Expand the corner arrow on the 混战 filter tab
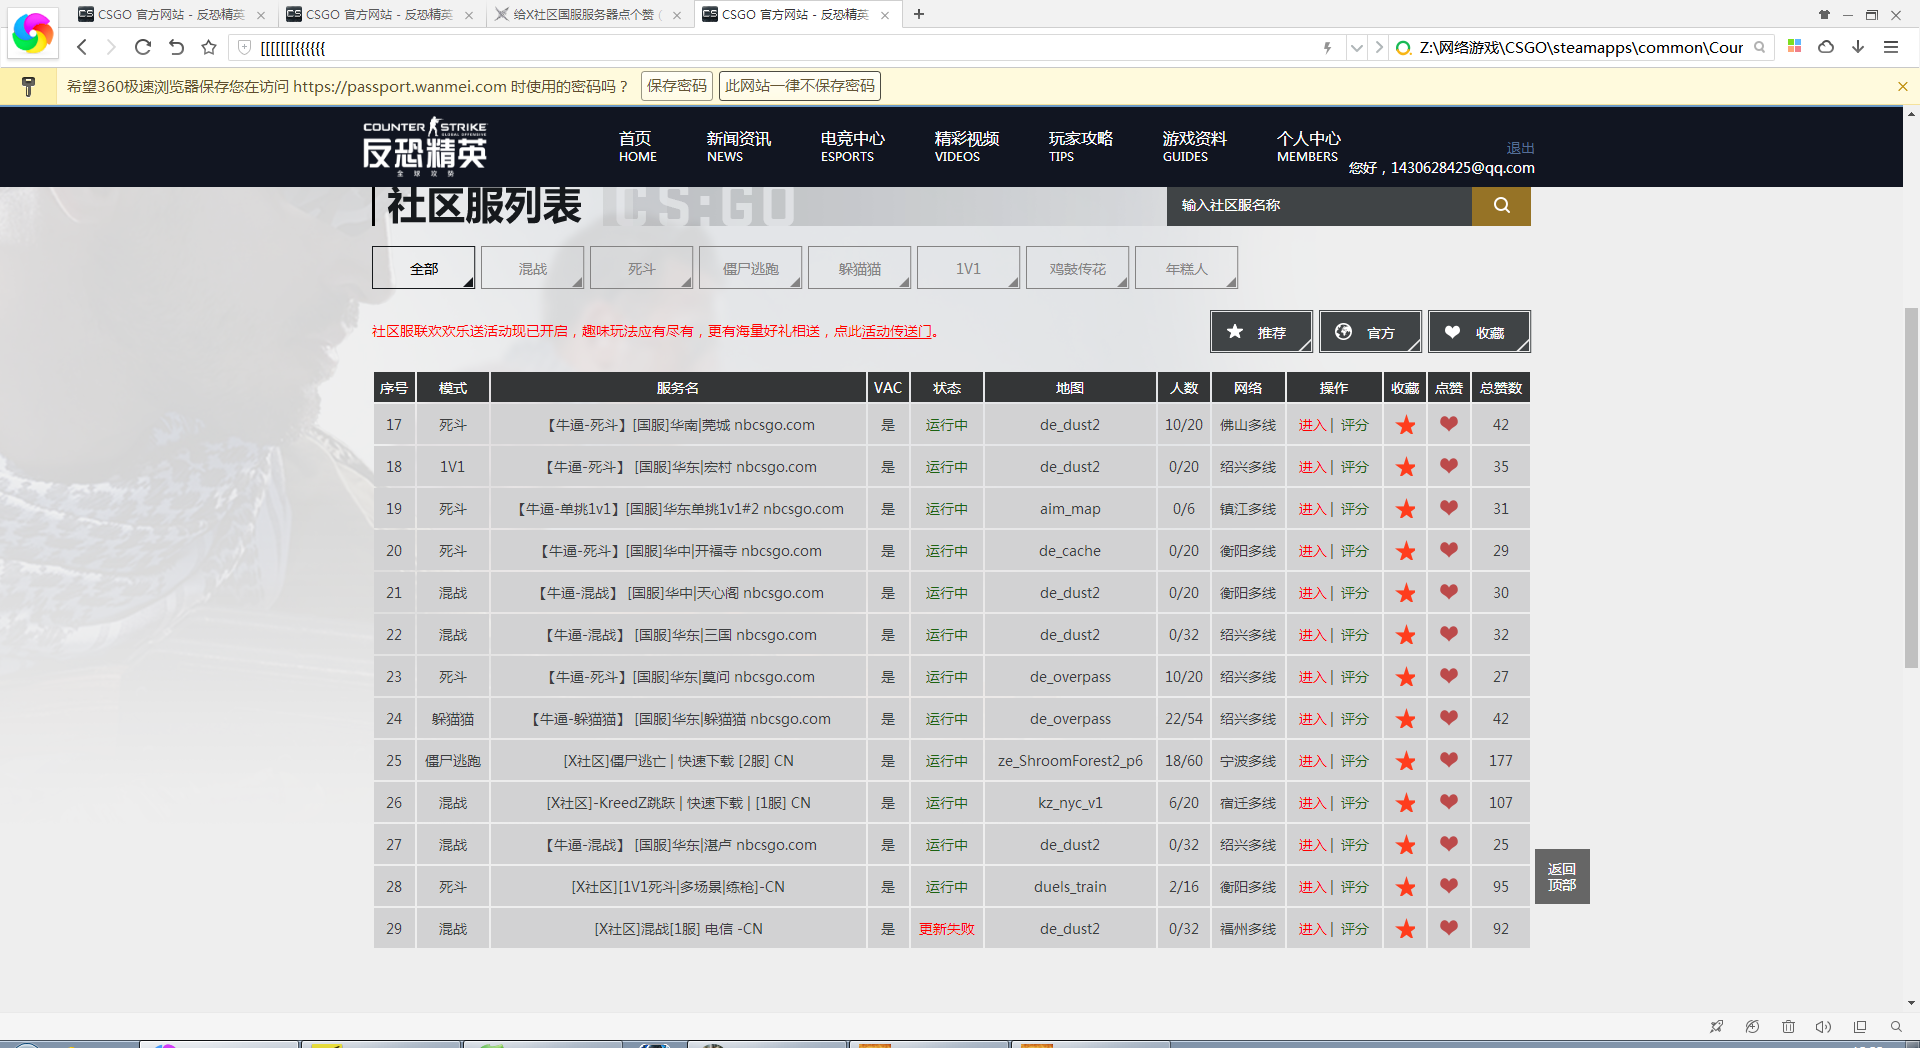1920x1048 pixels. (578, 281)
